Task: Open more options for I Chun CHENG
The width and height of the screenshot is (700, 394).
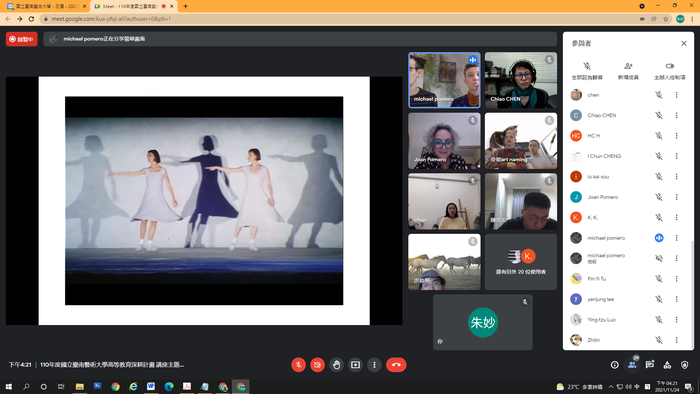Action: 676,156
